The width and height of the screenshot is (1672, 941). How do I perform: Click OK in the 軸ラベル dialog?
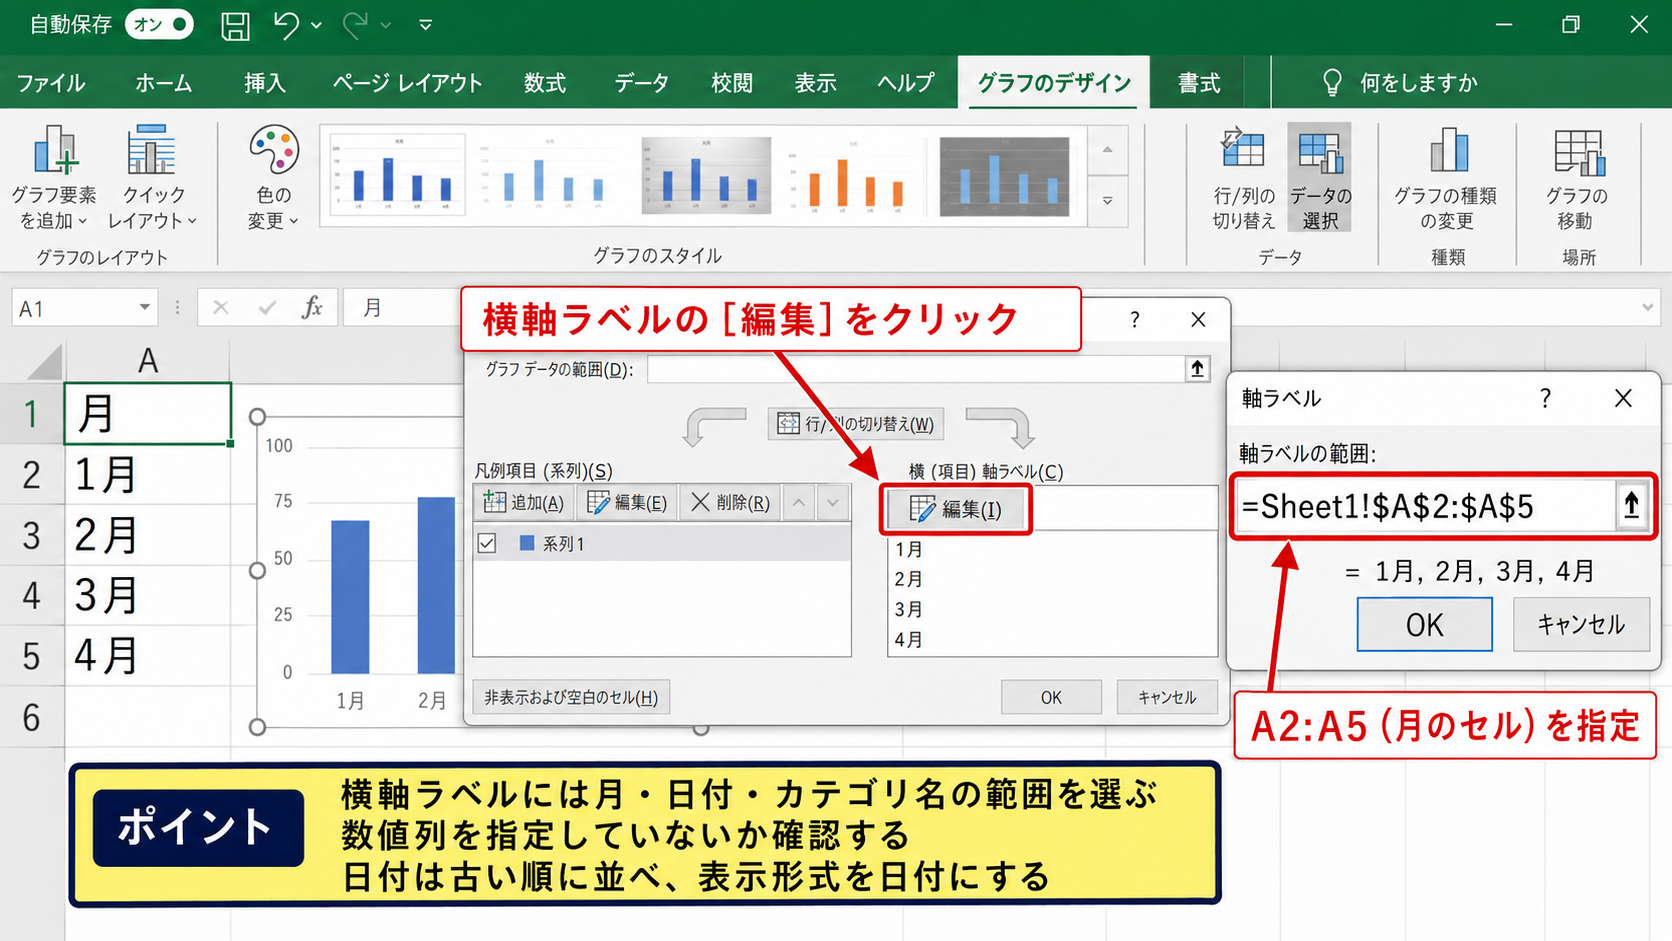pyautogui.click(x=1424, y=625)
